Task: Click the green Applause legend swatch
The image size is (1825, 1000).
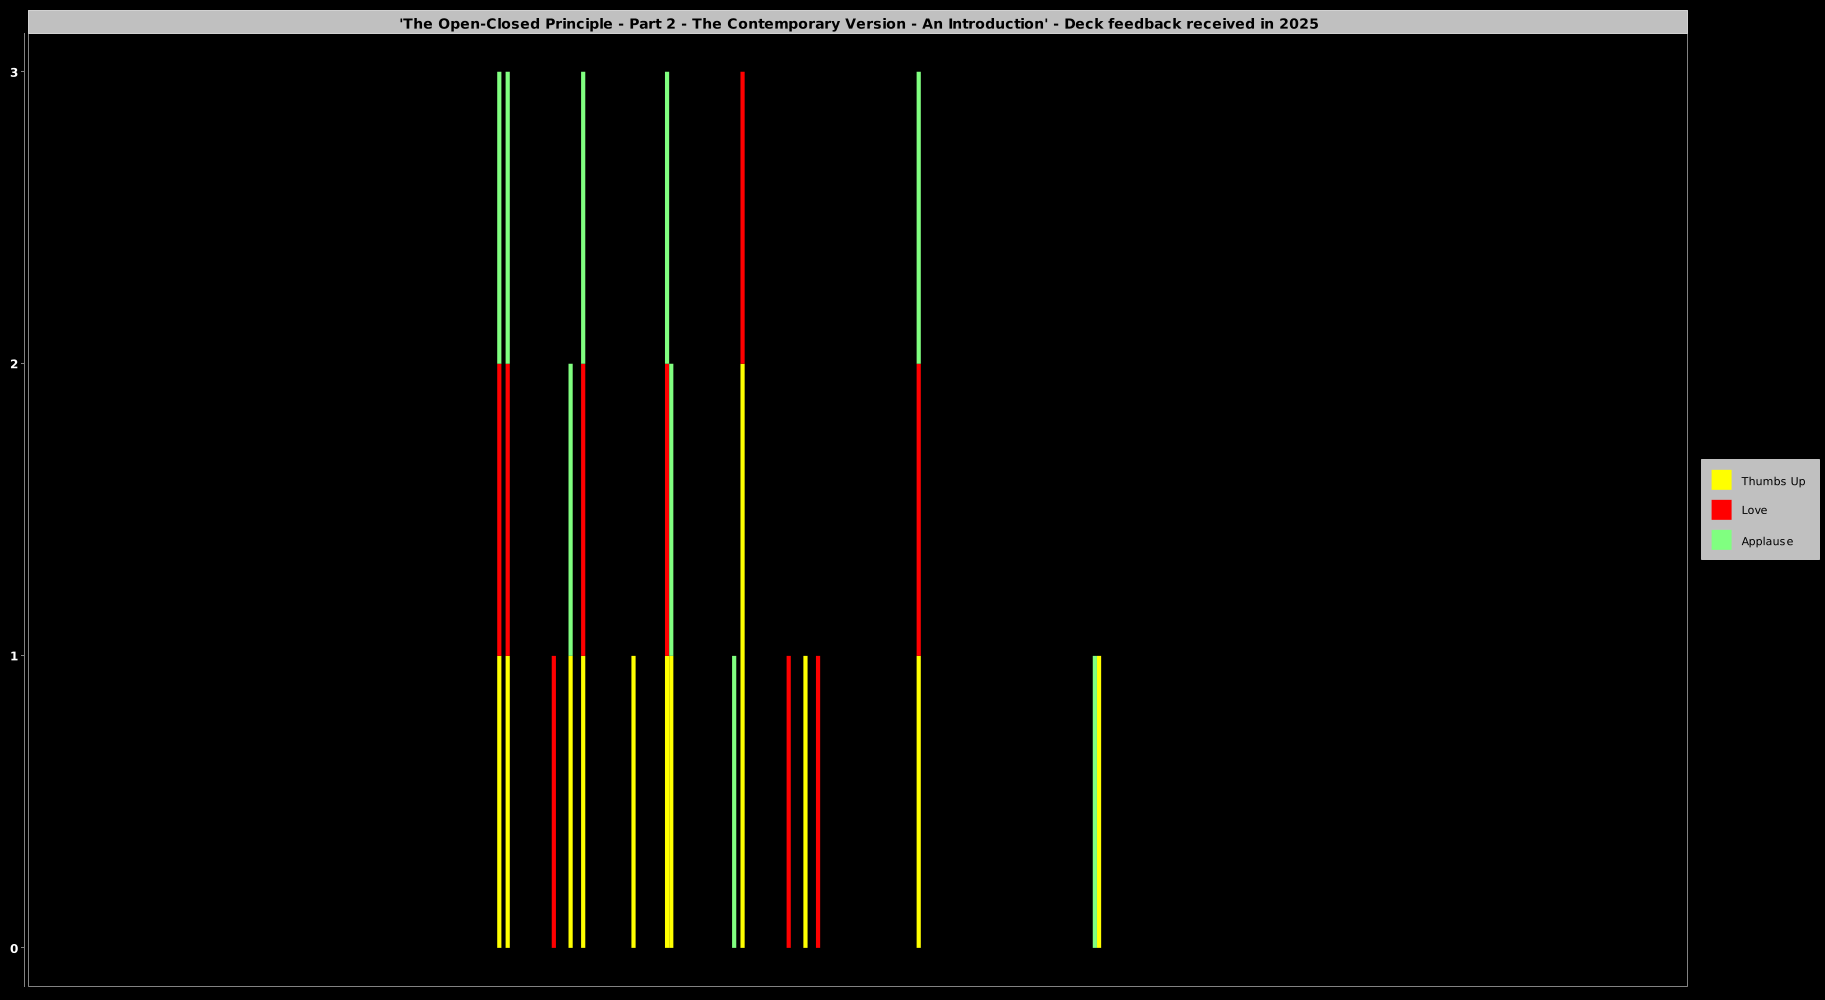Action: tap(1721, 540)
